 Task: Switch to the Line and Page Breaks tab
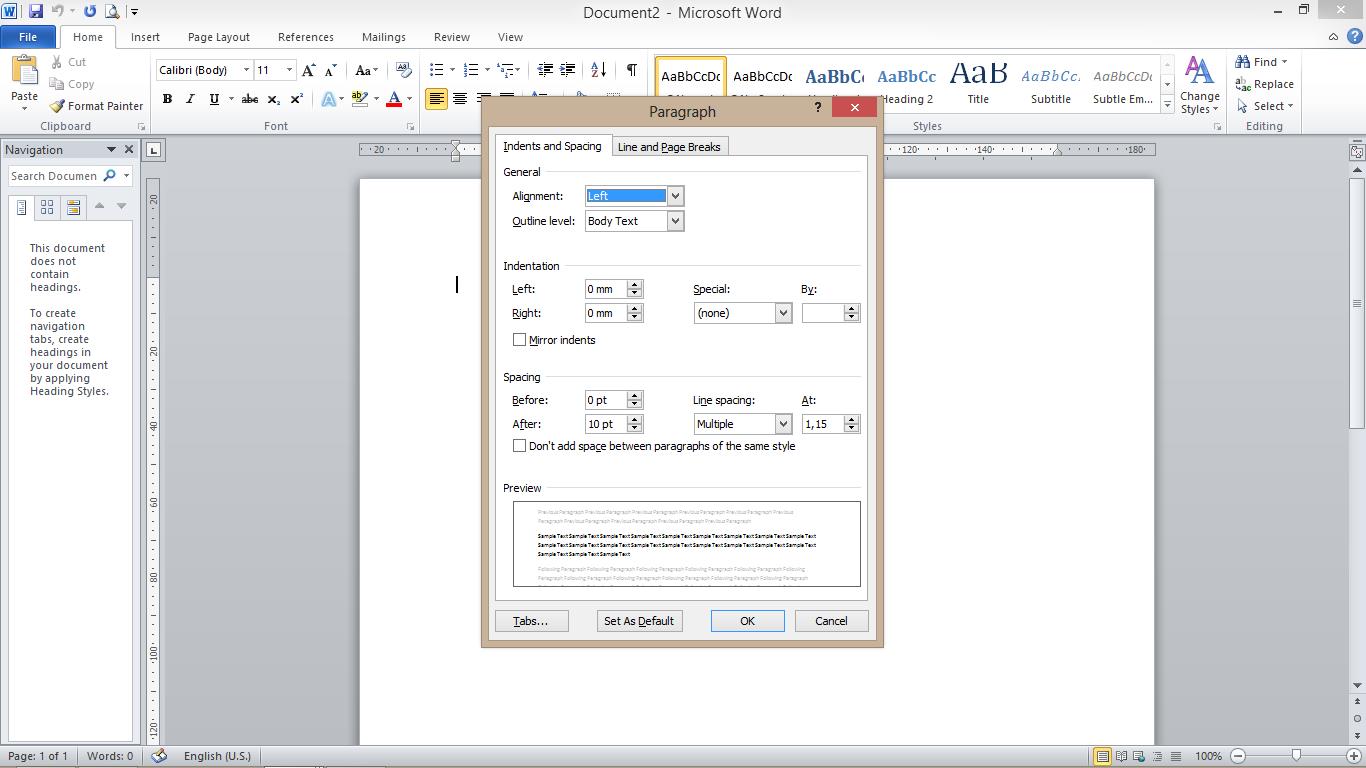pos(669,146)
